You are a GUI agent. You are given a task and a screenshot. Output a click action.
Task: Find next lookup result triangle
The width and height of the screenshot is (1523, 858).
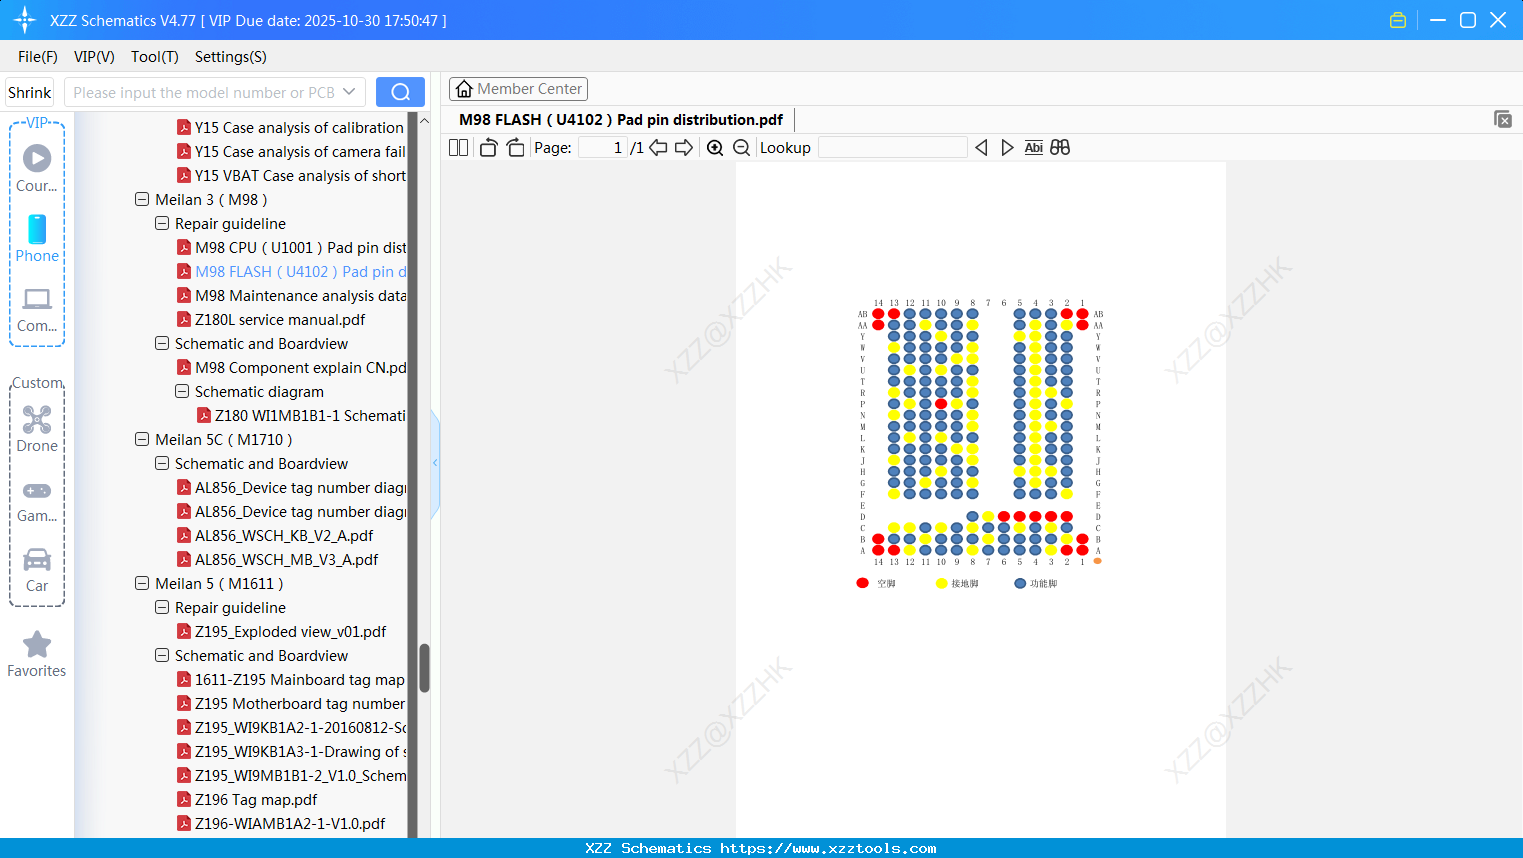1007,148
